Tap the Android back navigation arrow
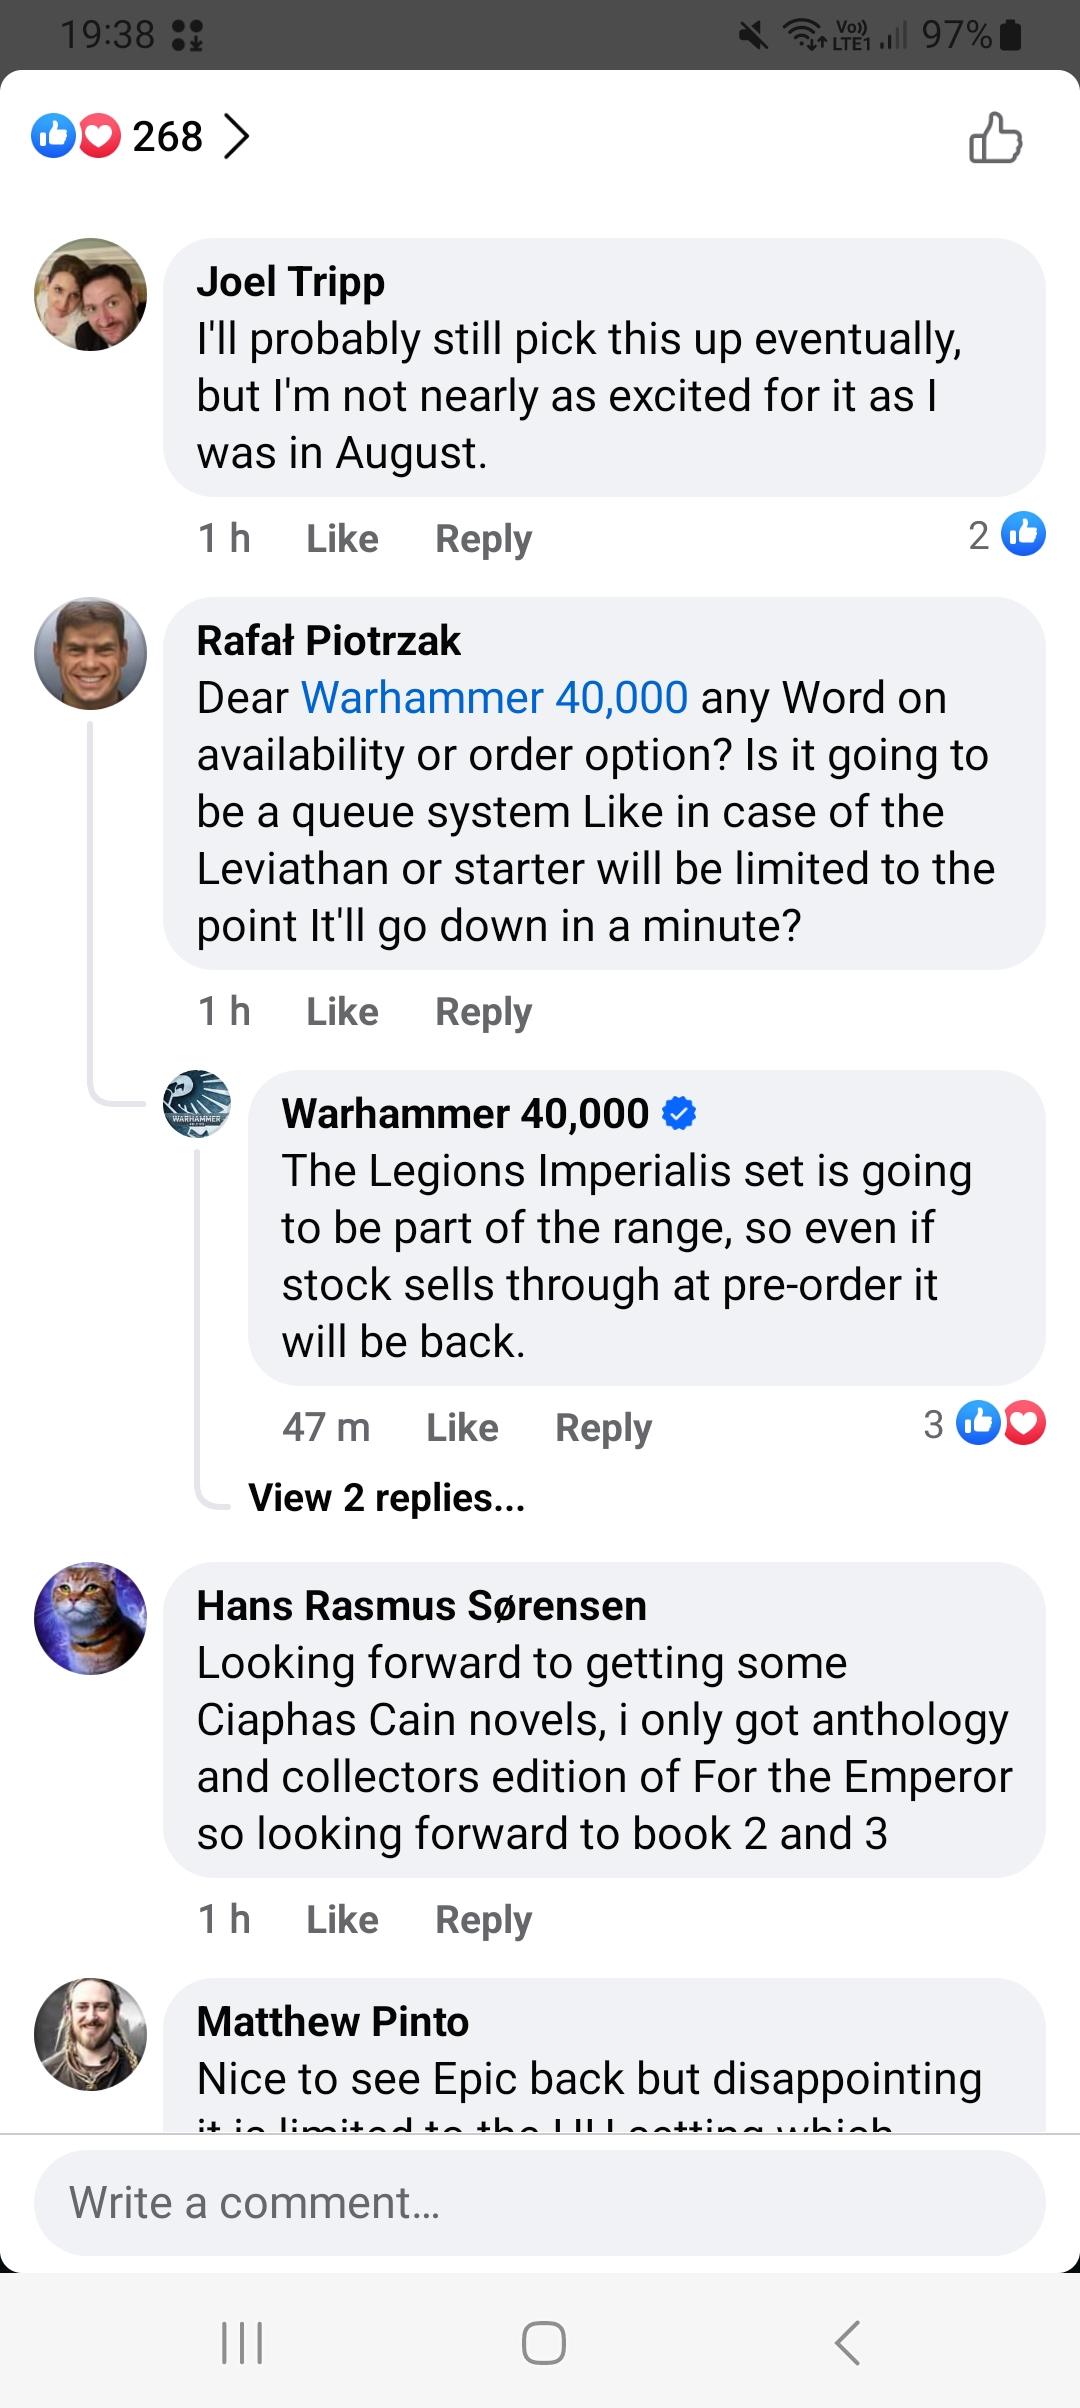 coord(847,2342)
